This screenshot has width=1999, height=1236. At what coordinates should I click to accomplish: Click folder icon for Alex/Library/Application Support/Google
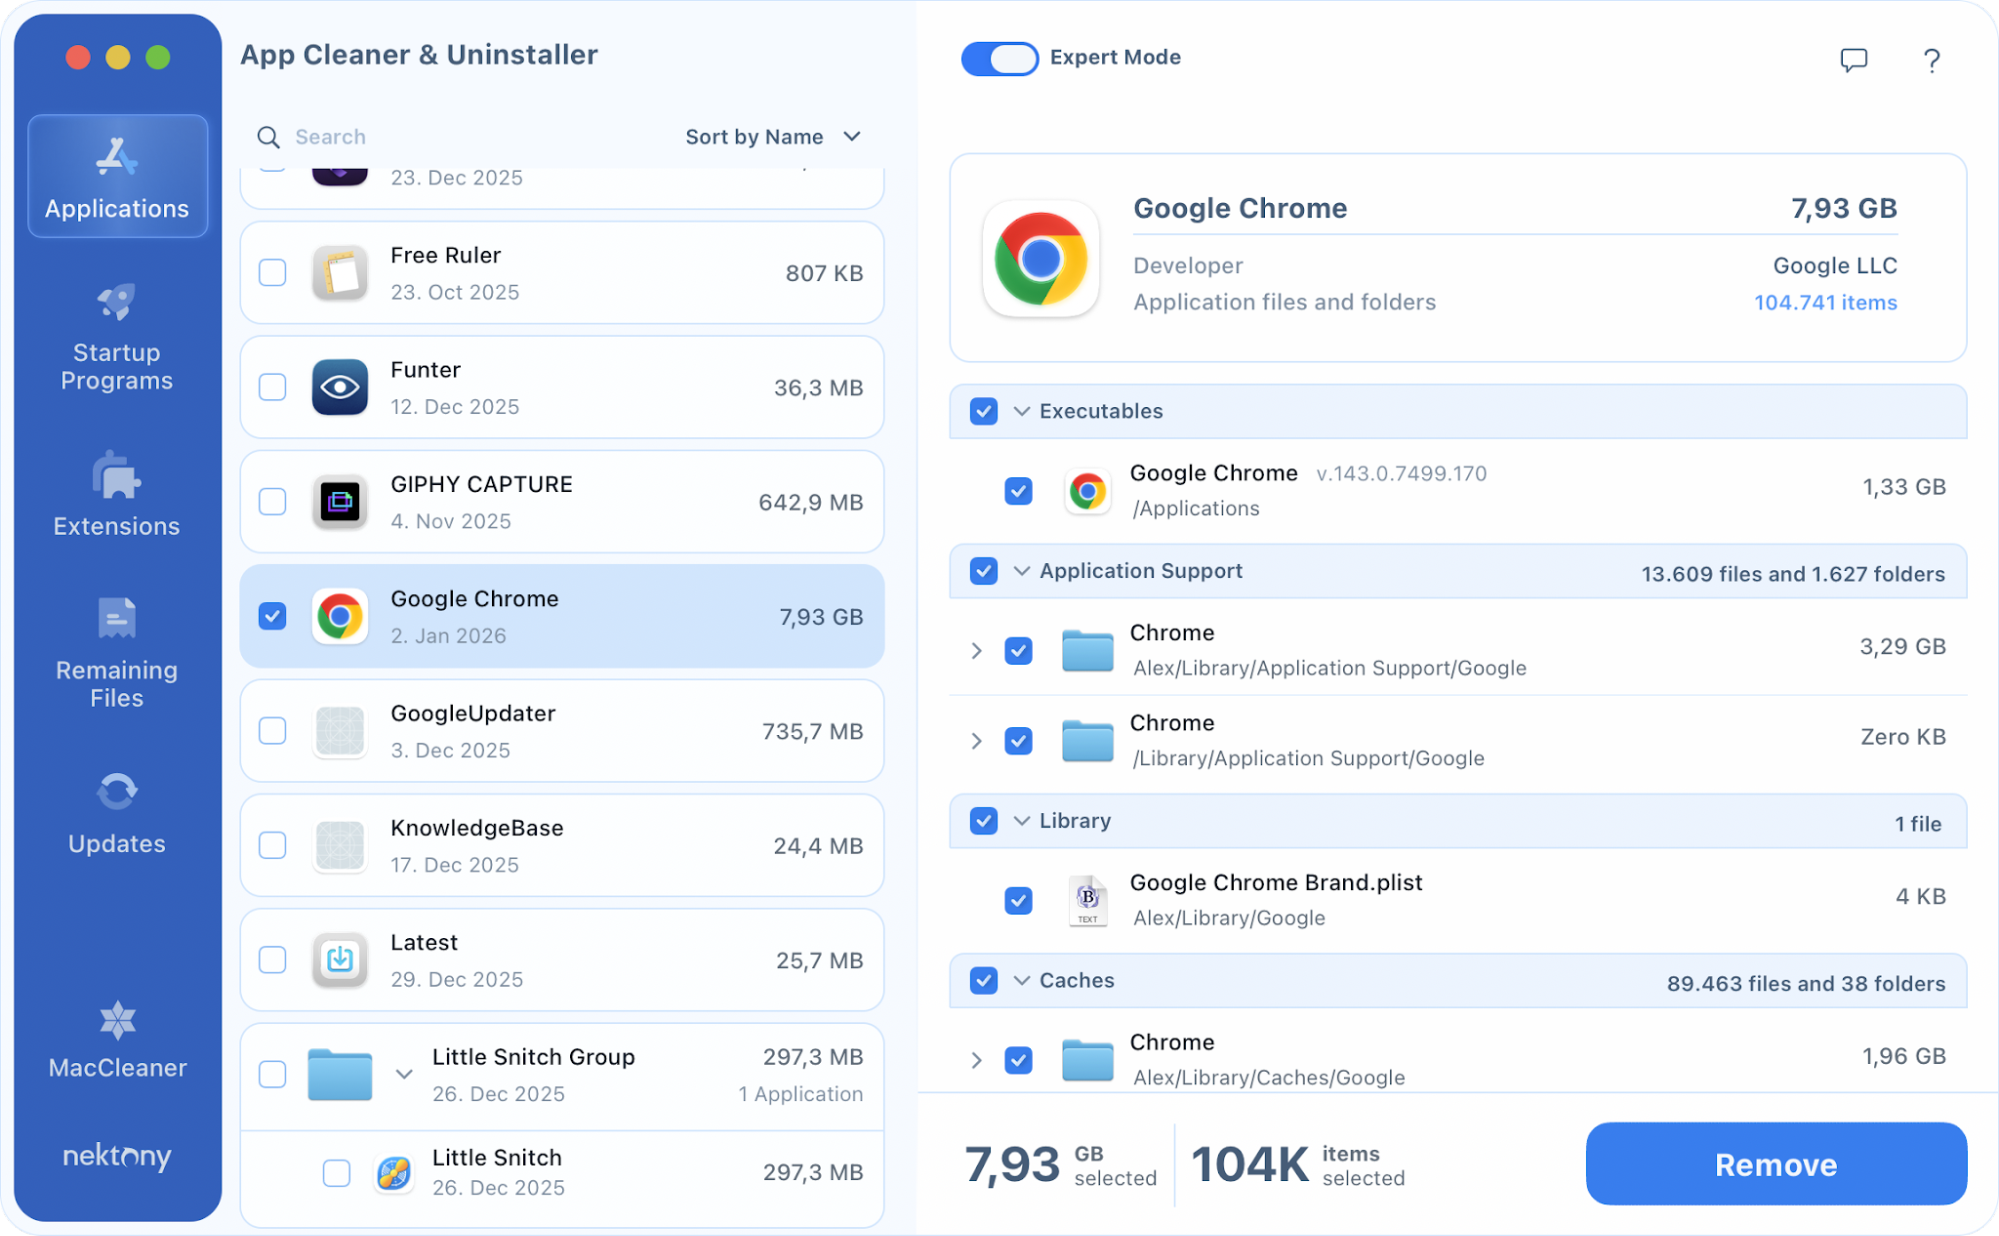[x=1087, y=651]
